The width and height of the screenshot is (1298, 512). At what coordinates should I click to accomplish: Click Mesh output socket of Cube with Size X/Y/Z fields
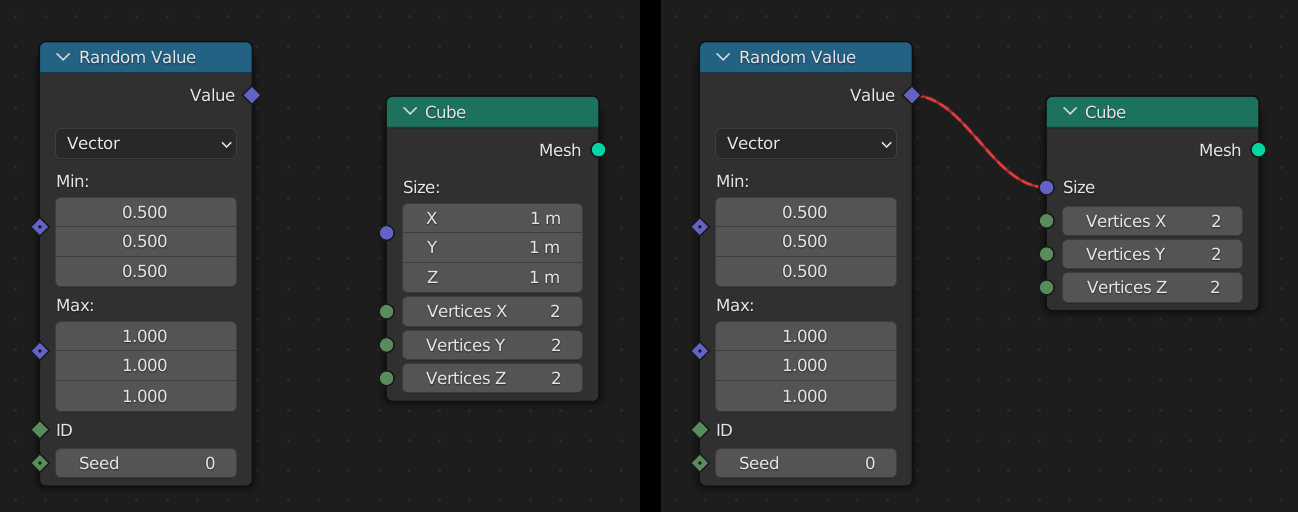point(598,150)
